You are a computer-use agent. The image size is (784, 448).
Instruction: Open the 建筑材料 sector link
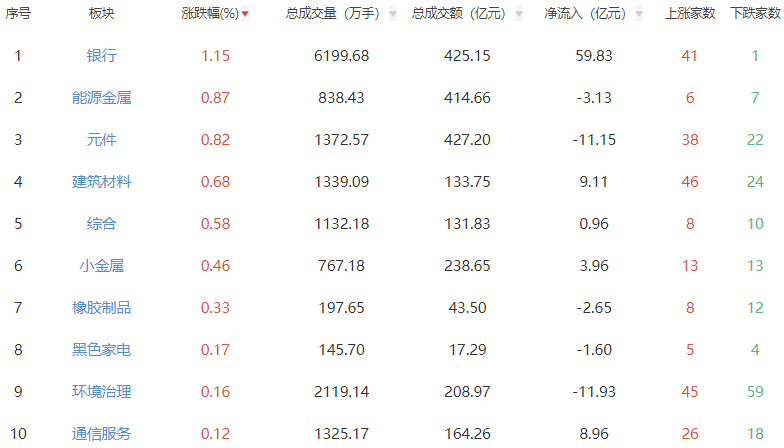pyautogui.click(x=101, y=182)
